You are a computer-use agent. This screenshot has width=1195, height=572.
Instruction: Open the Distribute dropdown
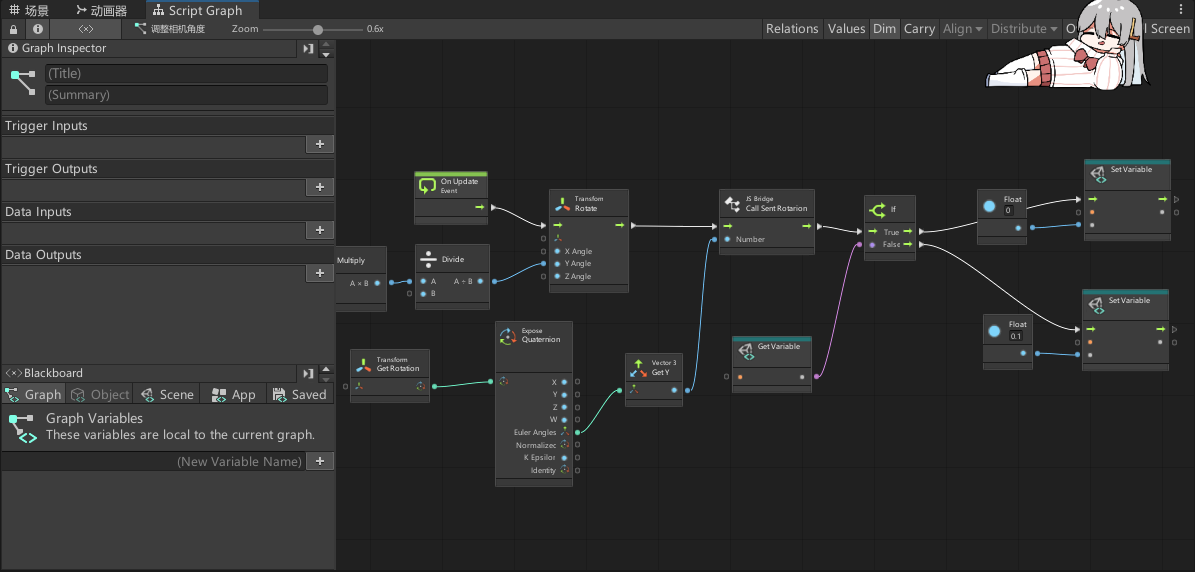1024,29
